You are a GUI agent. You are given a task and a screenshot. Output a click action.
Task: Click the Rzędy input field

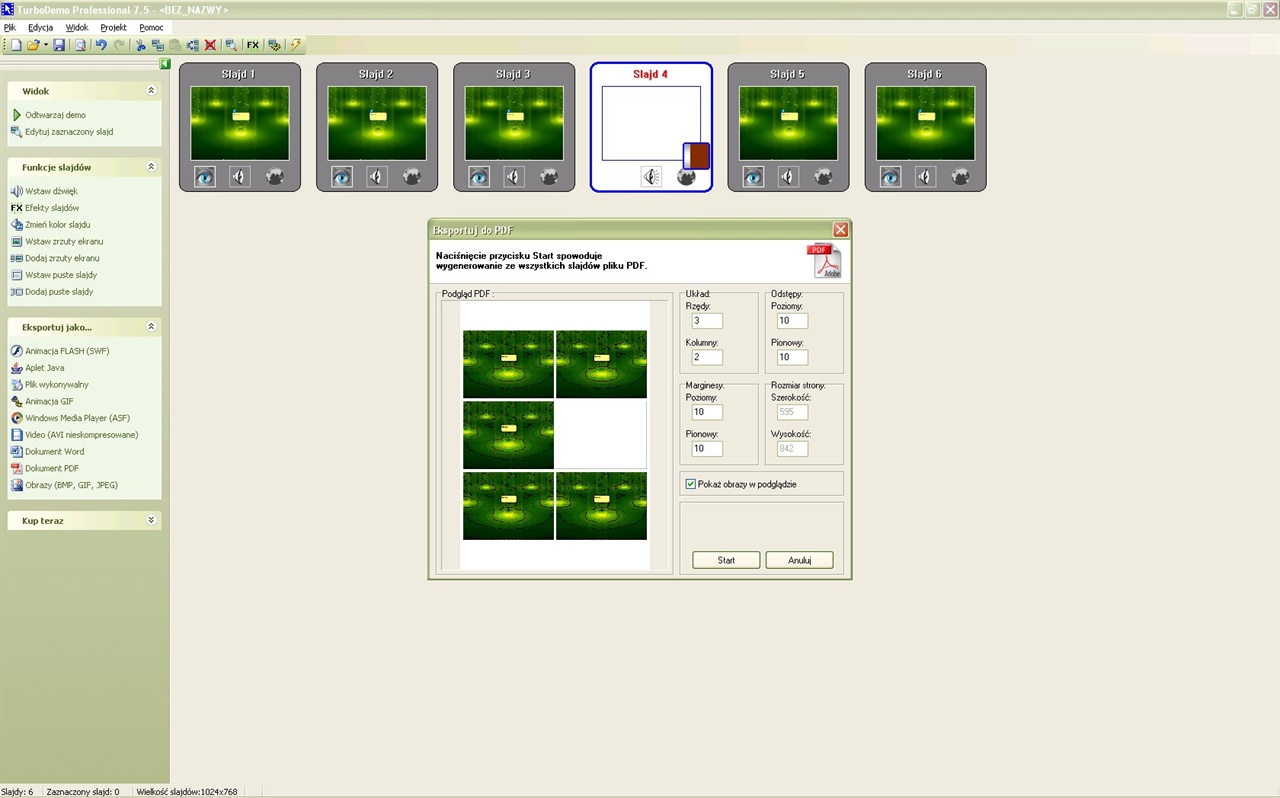coord(706,321)
